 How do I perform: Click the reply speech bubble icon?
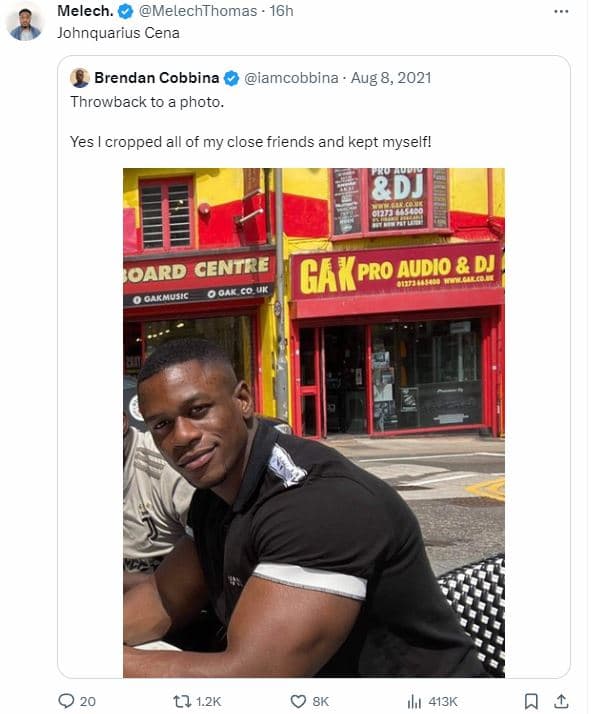pyautogui.click(x=66, y=701)
